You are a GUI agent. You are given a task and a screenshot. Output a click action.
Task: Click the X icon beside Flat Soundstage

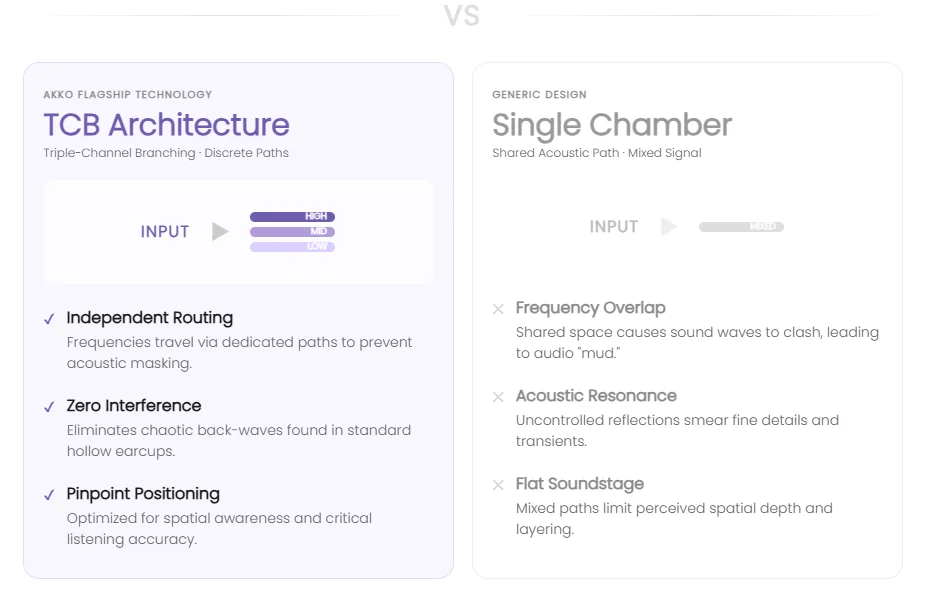498,485
